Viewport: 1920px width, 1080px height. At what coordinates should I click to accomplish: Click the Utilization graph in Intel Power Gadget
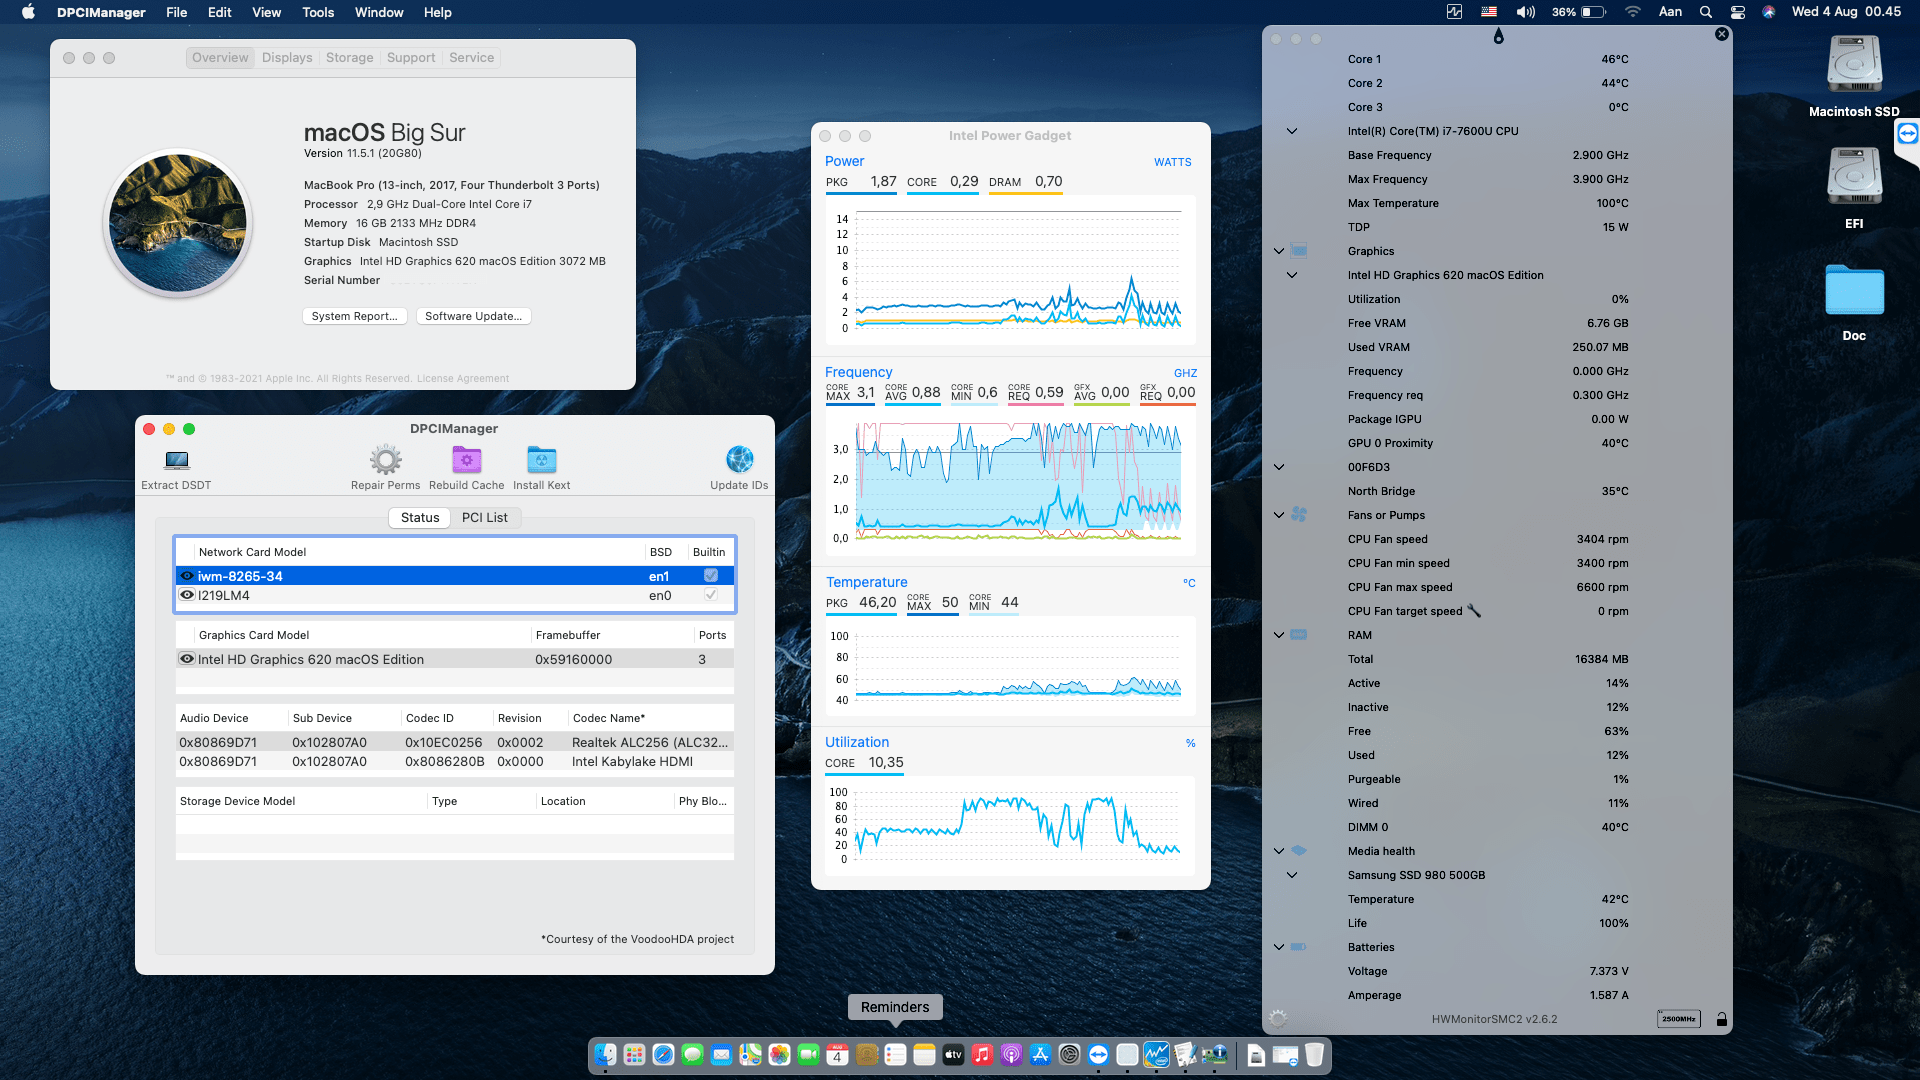pos(1010,827)
